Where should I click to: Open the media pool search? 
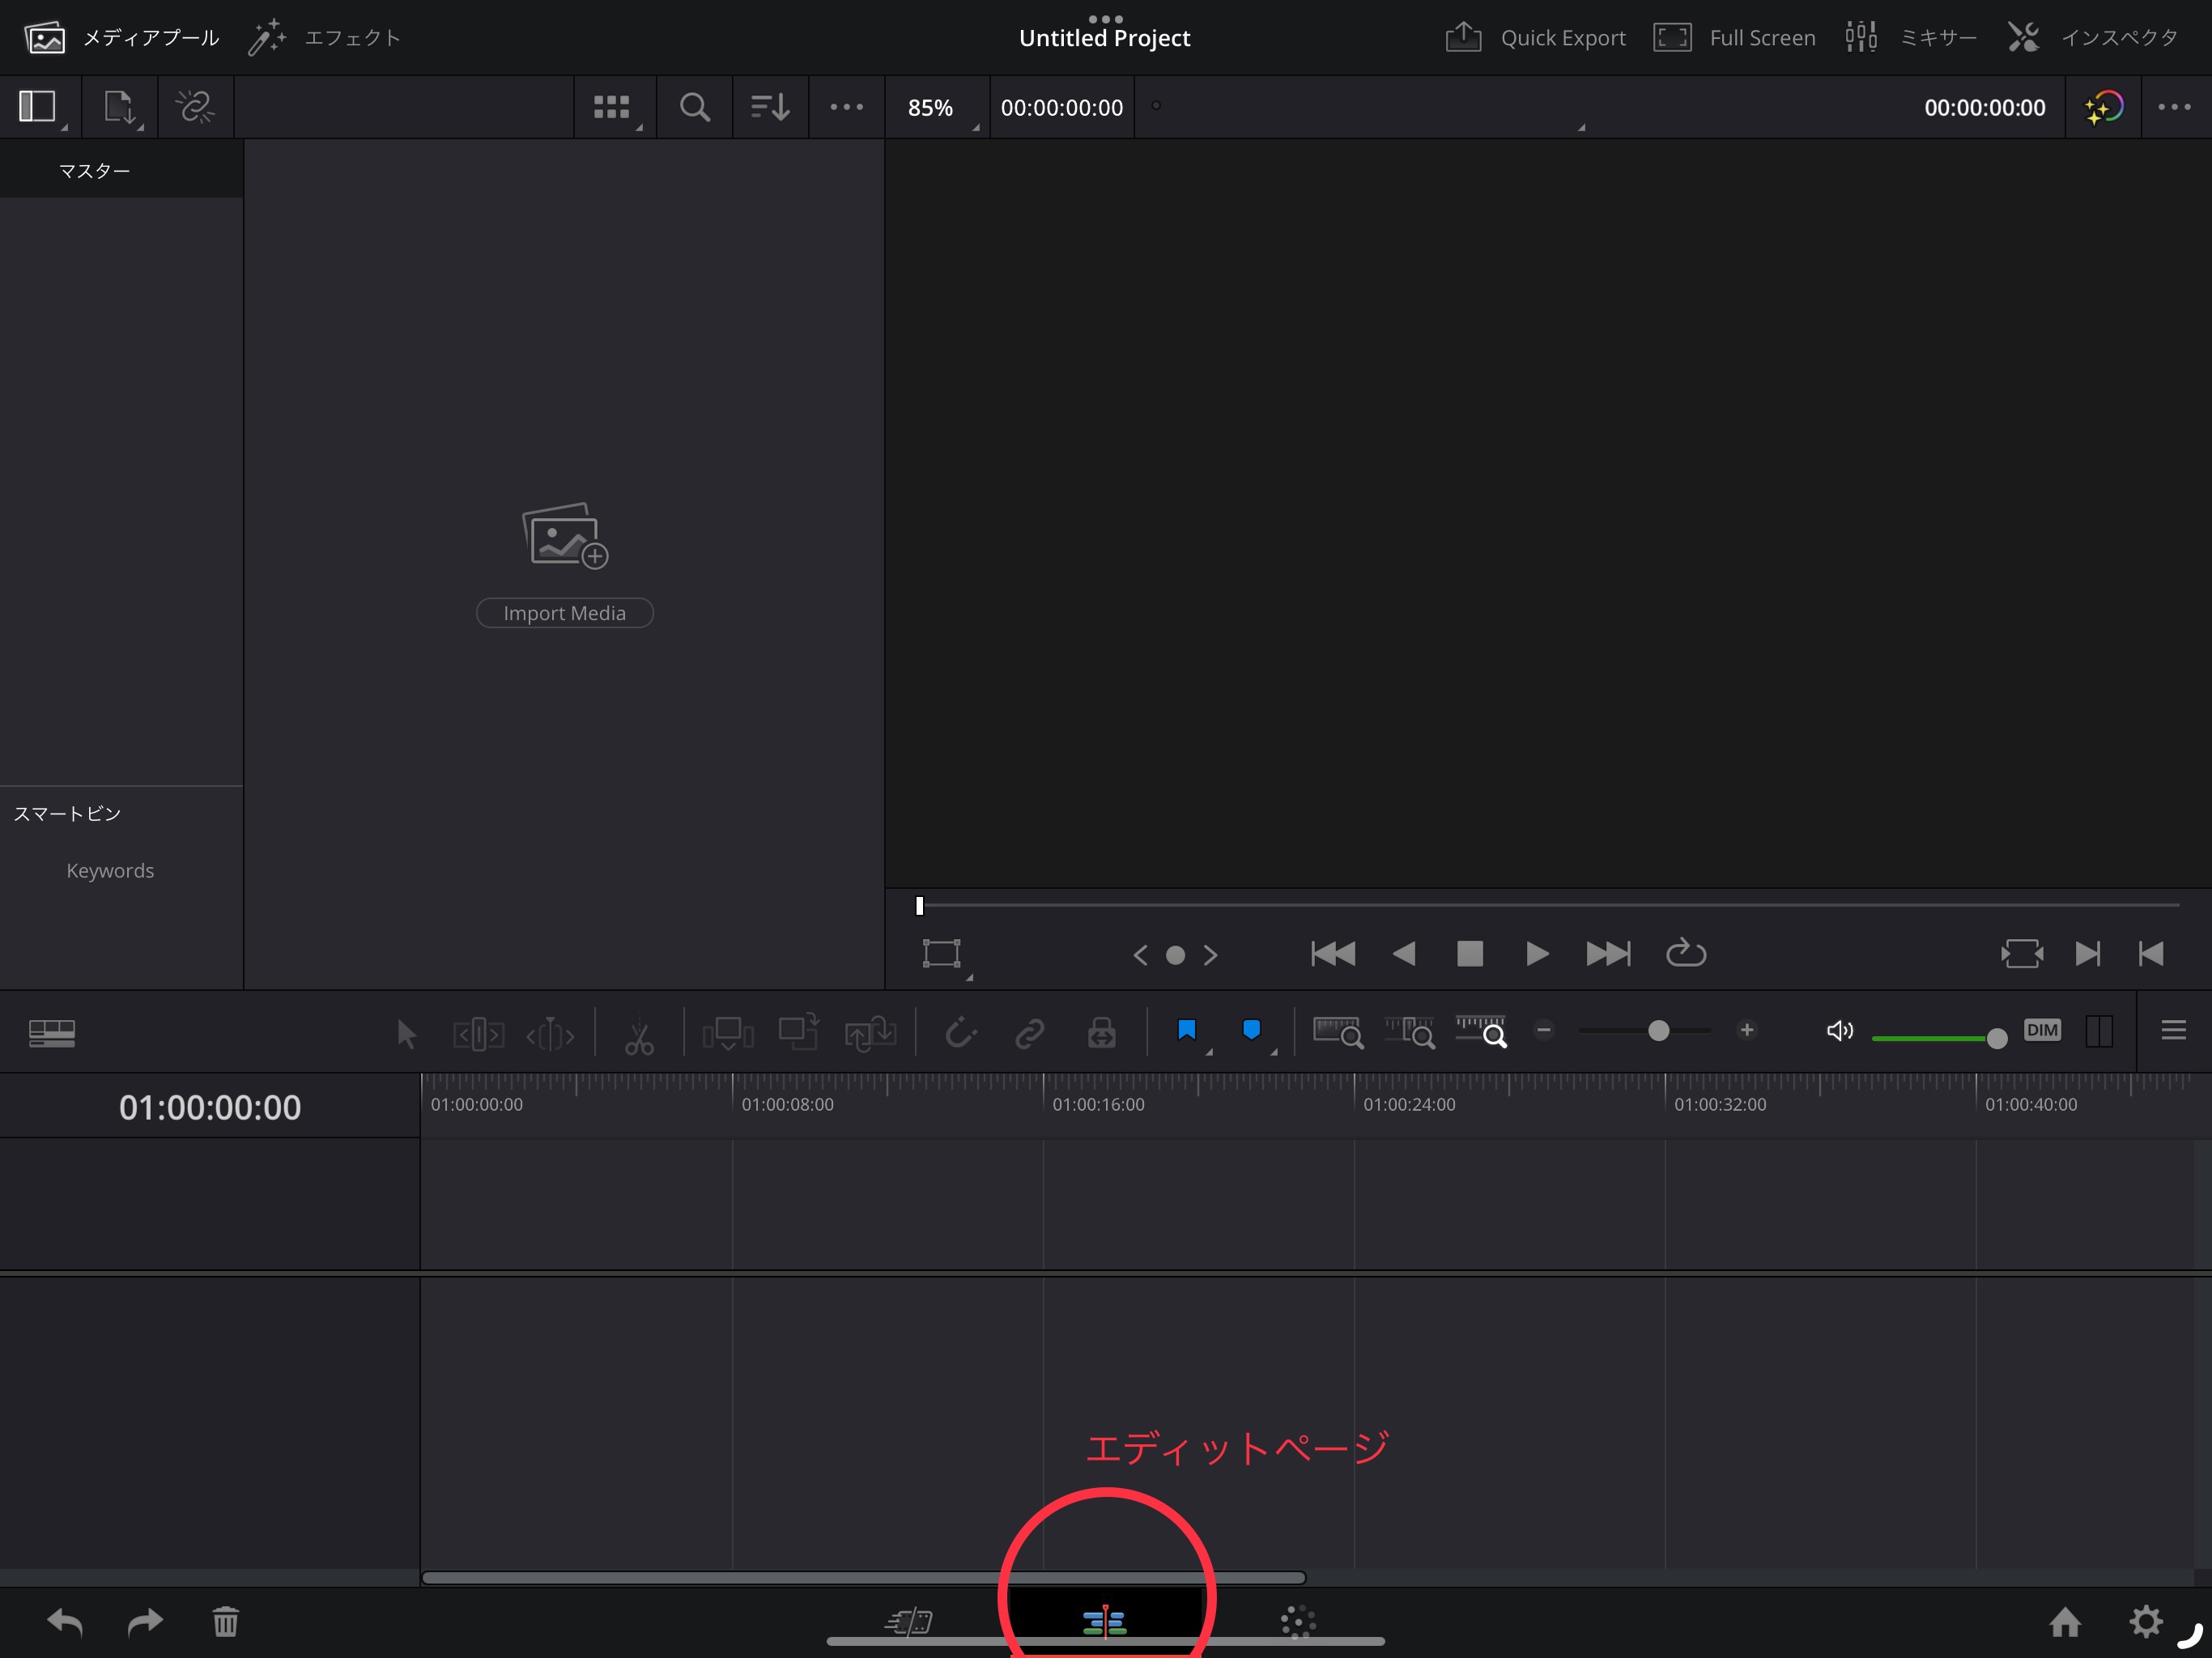click(694, 107)
